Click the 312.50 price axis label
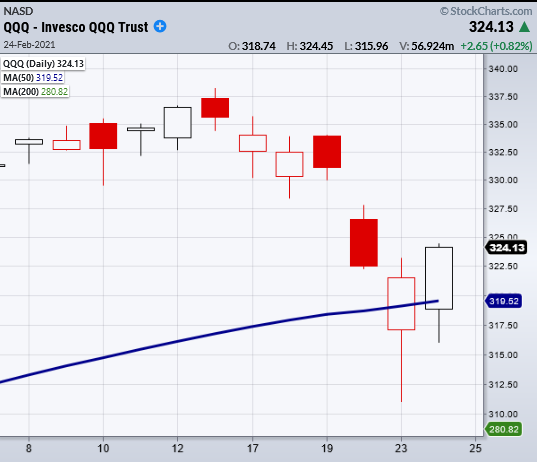The image size is (537, 462). coord(502,385)
